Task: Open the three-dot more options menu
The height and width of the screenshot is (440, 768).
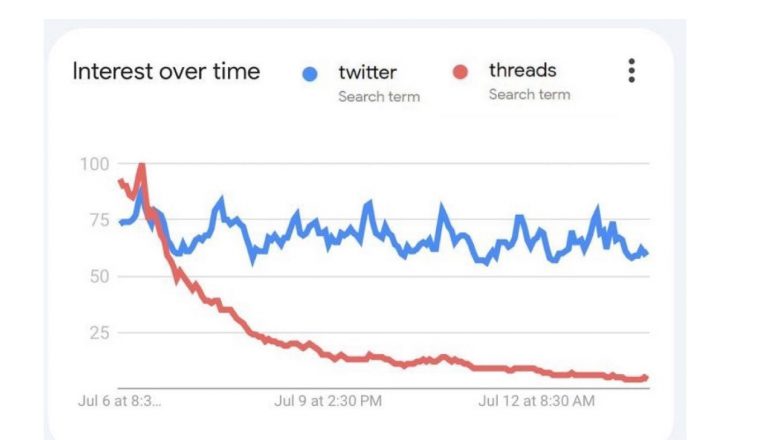Action: [x=631, y=71]
